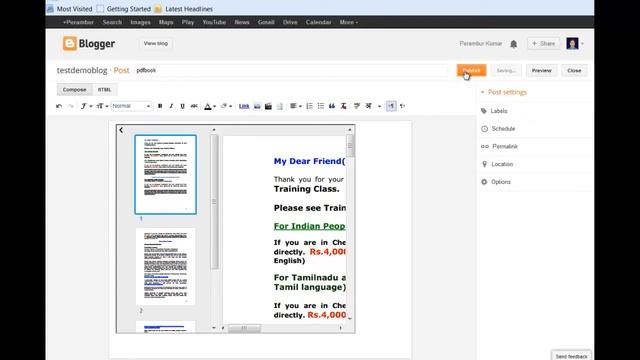The height and width of the screenshot is (360, 640).
Task: Apply blockquote formatting
Action: point(332,106)
